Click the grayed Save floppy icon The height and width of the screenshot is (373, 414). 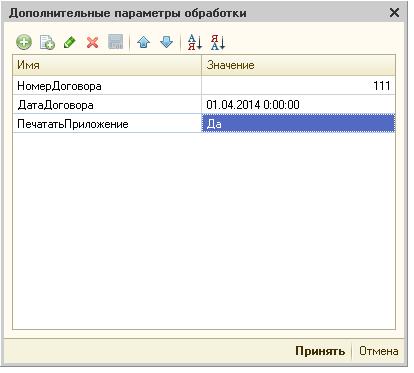pyautogui.click(x=115, y=42)
